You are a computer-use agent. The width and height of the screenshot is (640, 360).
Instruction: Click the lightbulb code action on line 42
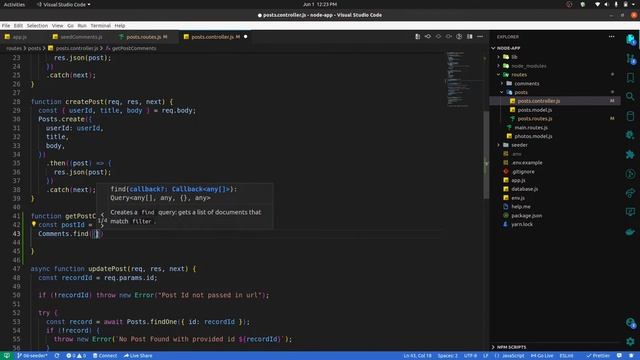[34, 224]
